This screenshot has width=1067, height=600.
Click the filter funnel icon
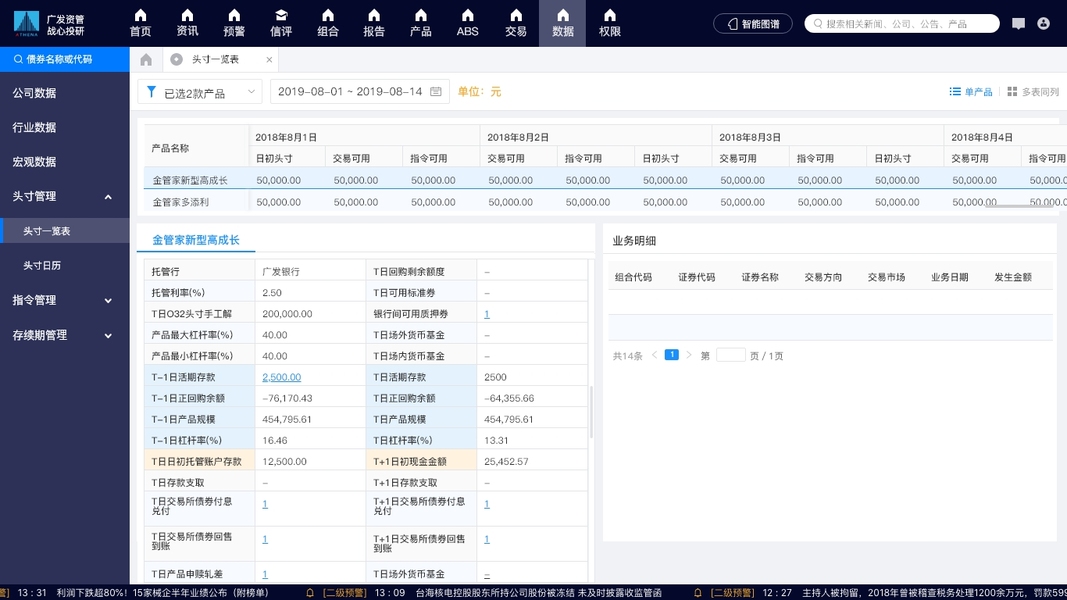coord(151,91)
